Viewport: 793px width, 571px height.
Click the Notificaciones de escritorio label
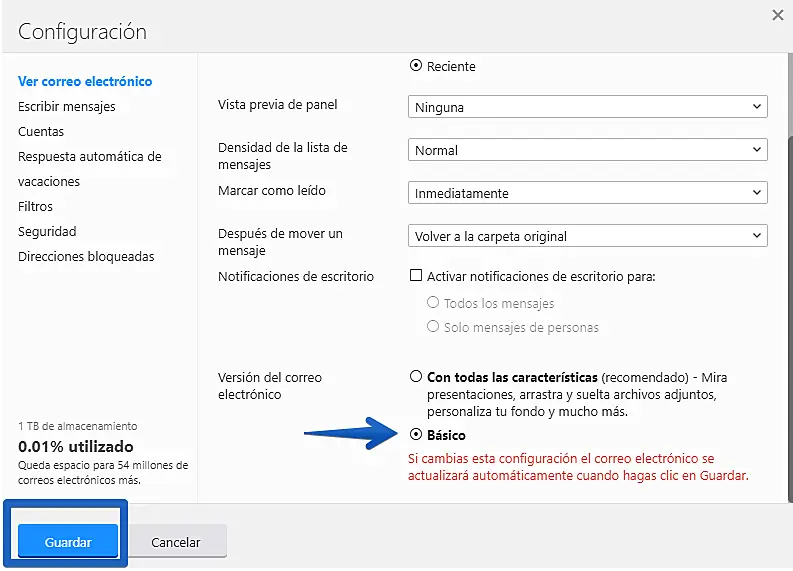296,277
